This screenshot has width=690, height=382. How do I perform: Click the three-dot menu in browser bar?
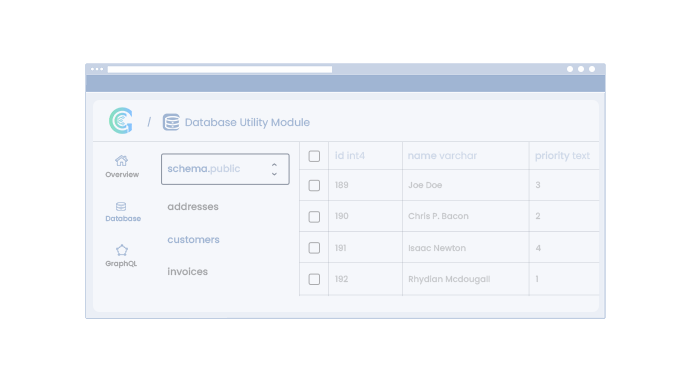97,69
